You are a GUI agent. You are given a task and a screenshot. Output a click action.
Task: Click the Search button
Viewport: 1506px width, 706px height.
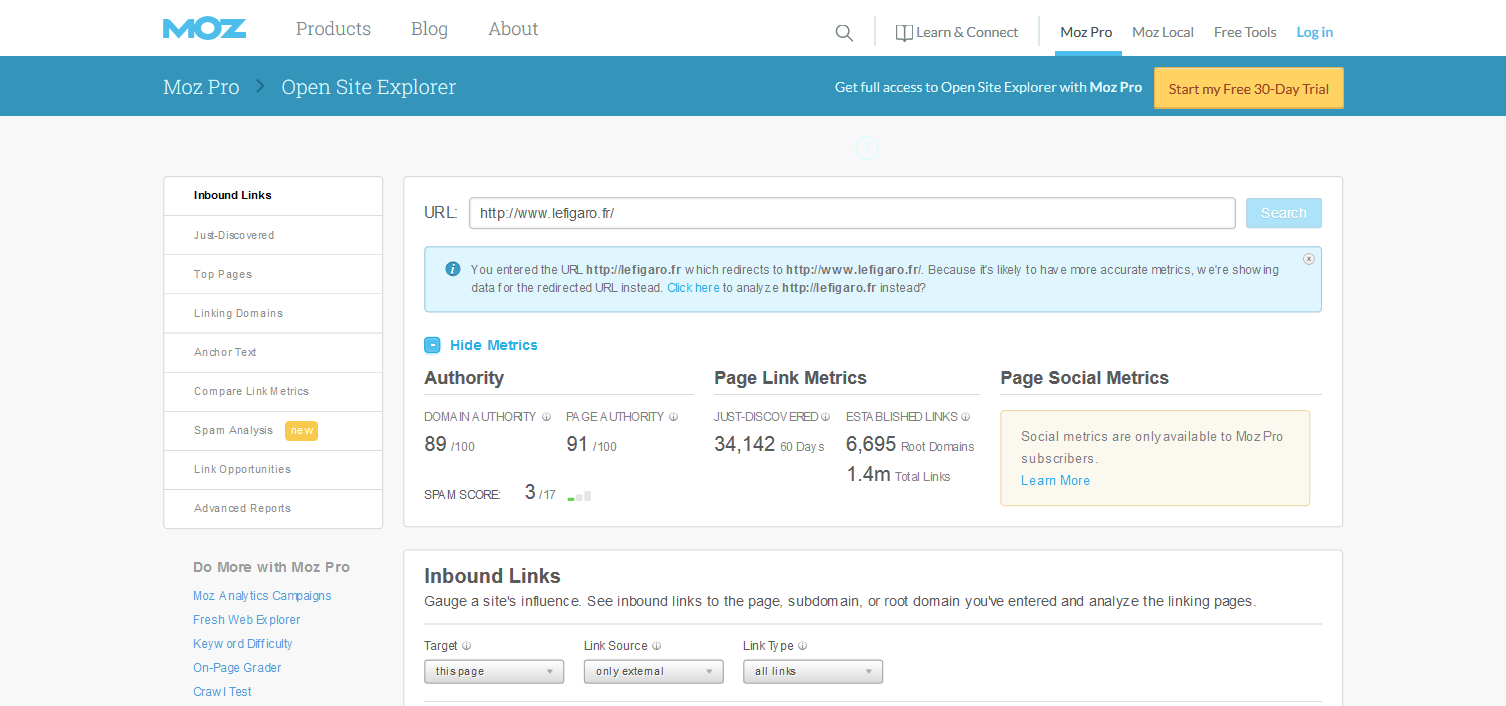click(1284, 213)
